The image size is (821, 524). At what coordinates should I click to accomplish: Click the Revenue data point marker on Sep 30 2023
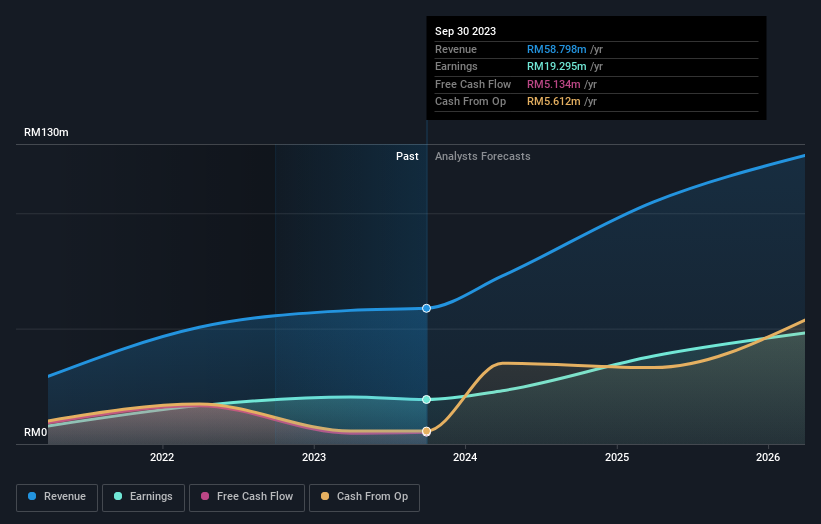427,308
